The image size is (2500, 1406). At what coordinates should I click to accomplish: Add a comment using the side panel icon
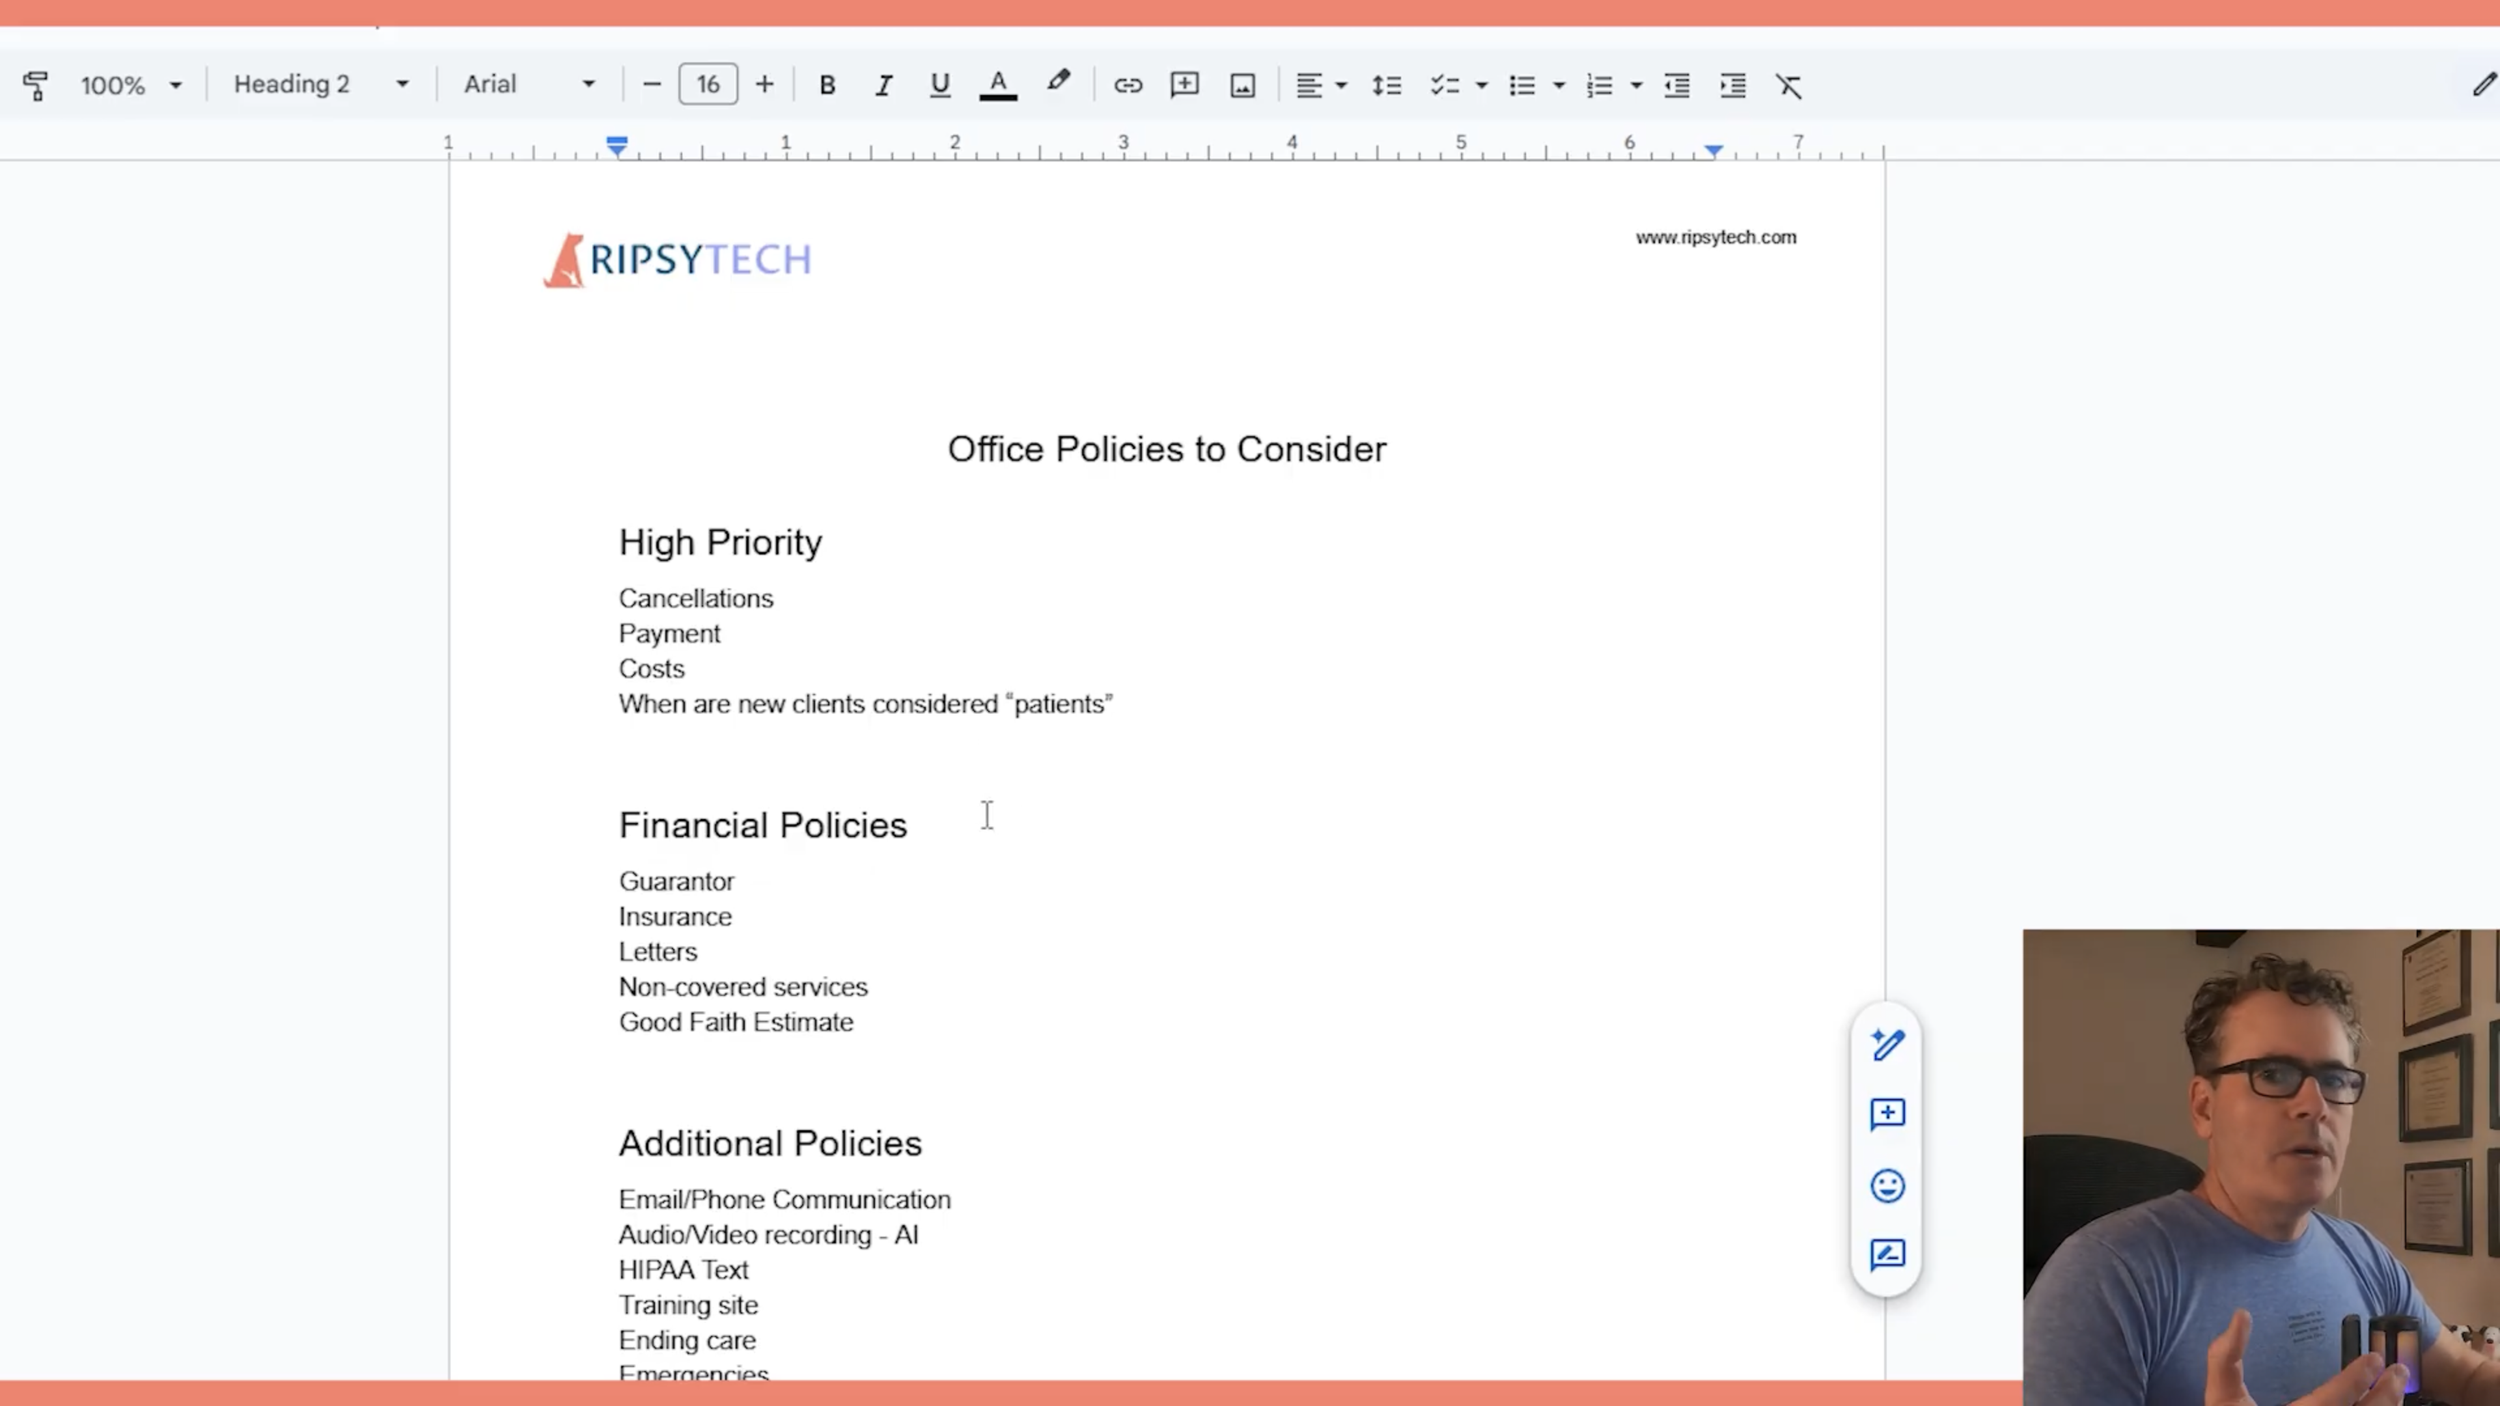(x=1887, y=1114)
